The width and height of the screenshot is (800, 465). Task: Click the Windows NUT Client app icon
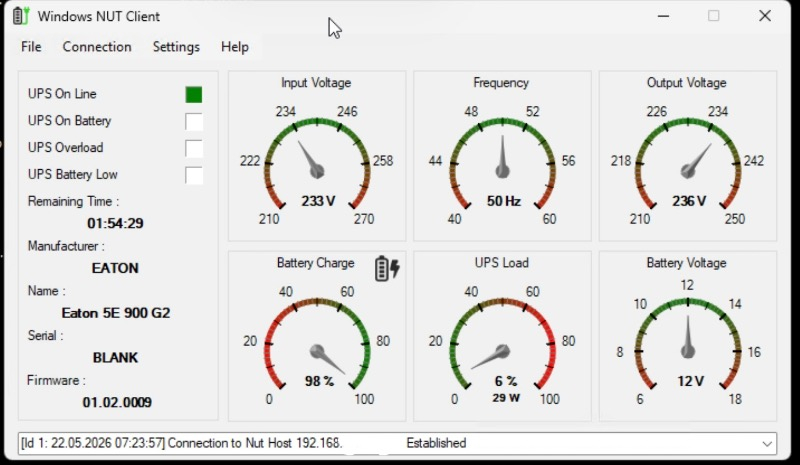tap(20, 16)
